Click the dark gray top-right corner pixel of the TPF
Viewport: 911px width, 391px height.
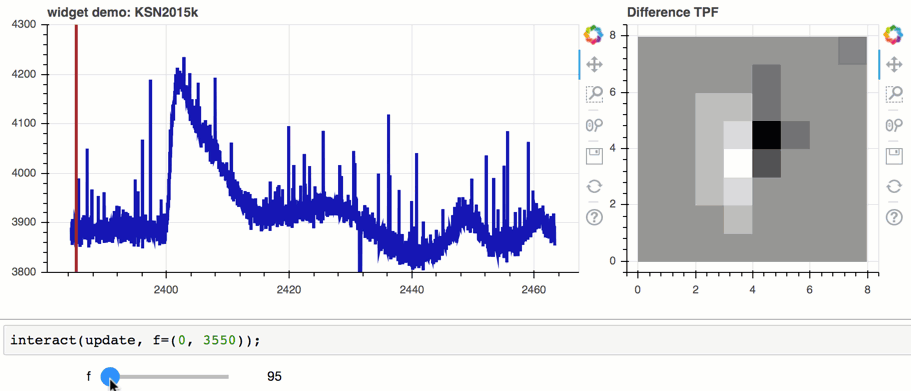click(x=852, y=51)
